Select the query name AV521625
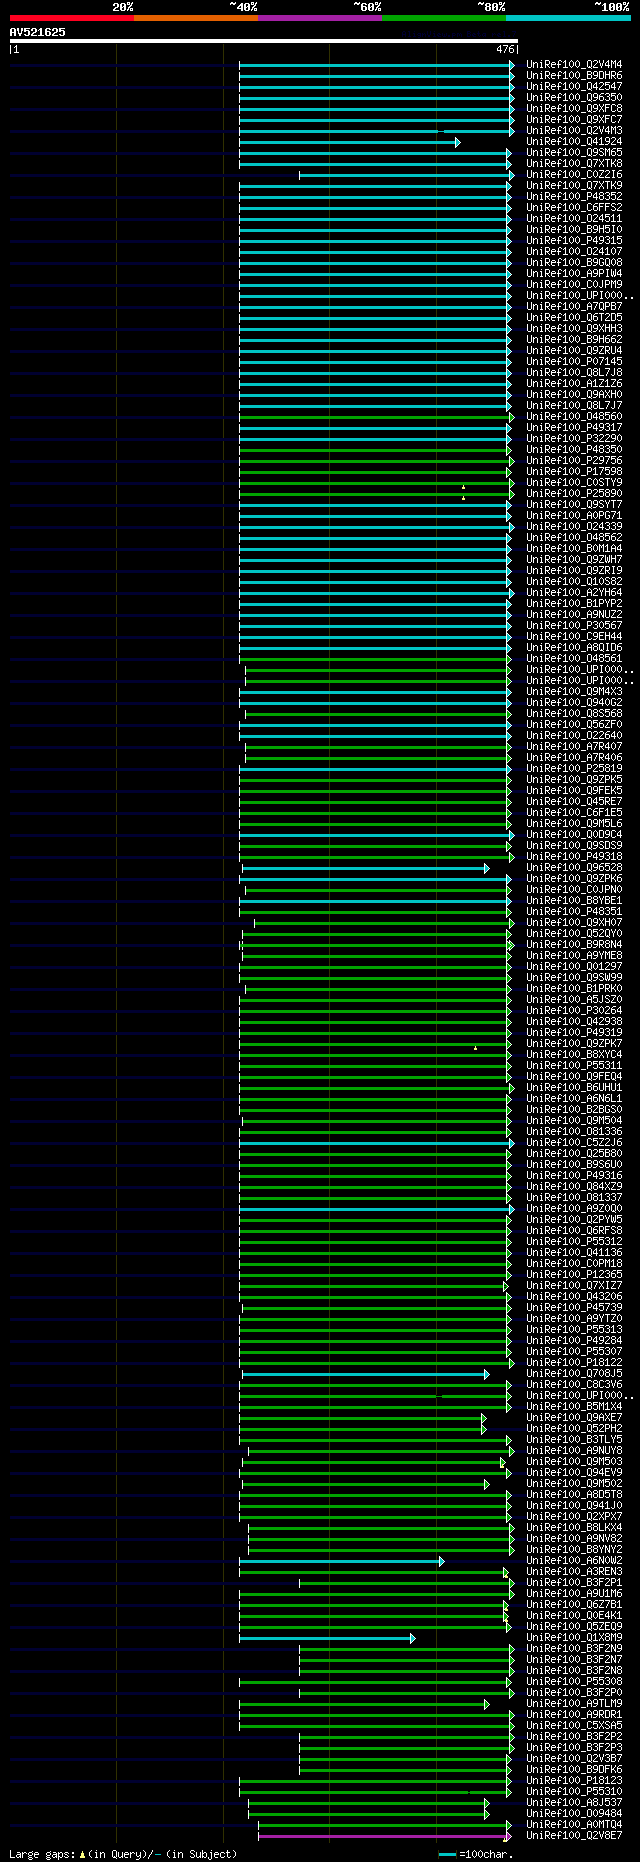640x1862 pixels. (x=38, y=32)
